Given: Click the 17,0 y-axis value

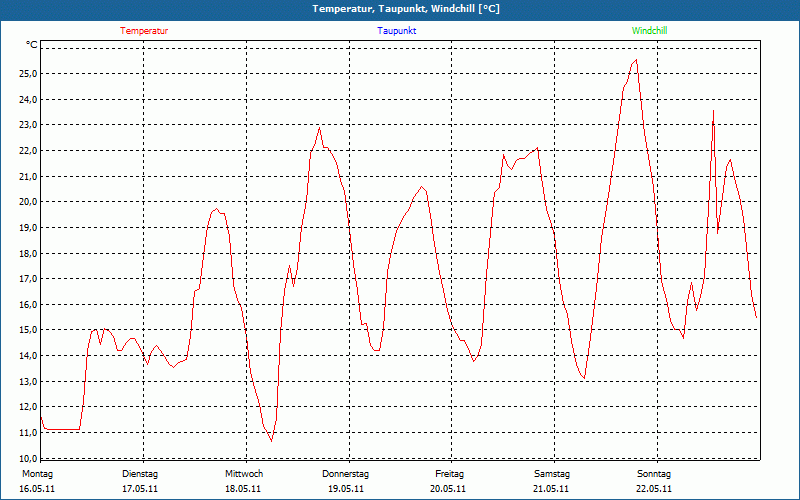Looking at the screenshot, I should [x=29, y=279].
